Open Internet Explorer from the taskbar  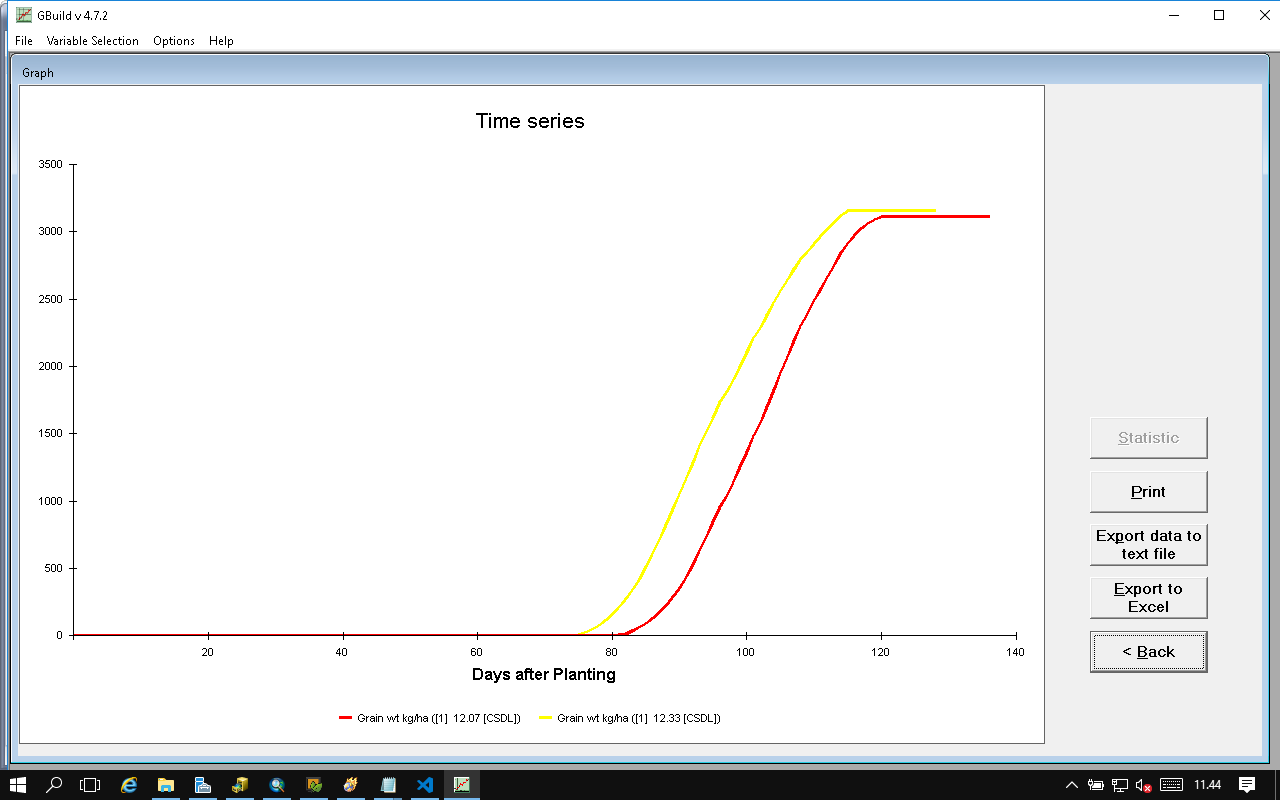point(129,785)
